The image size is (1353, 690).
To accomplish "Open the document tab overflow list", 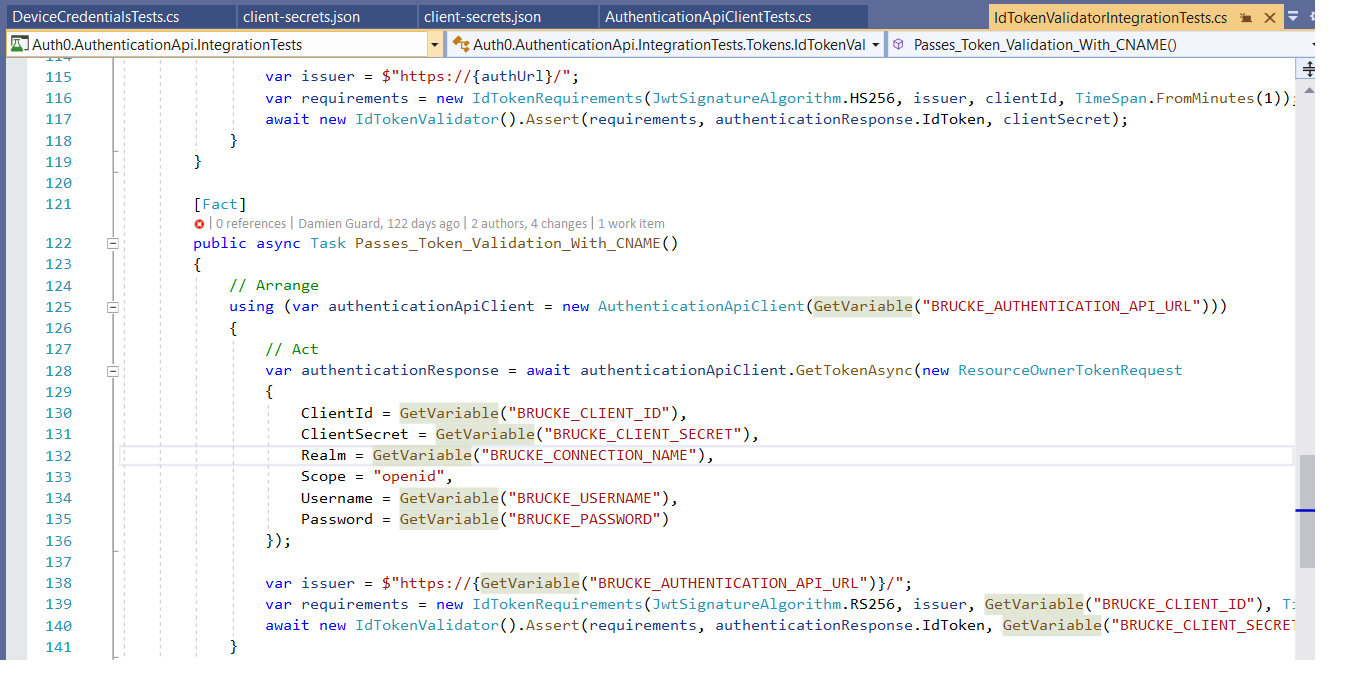I will (x=1293, y=17).
